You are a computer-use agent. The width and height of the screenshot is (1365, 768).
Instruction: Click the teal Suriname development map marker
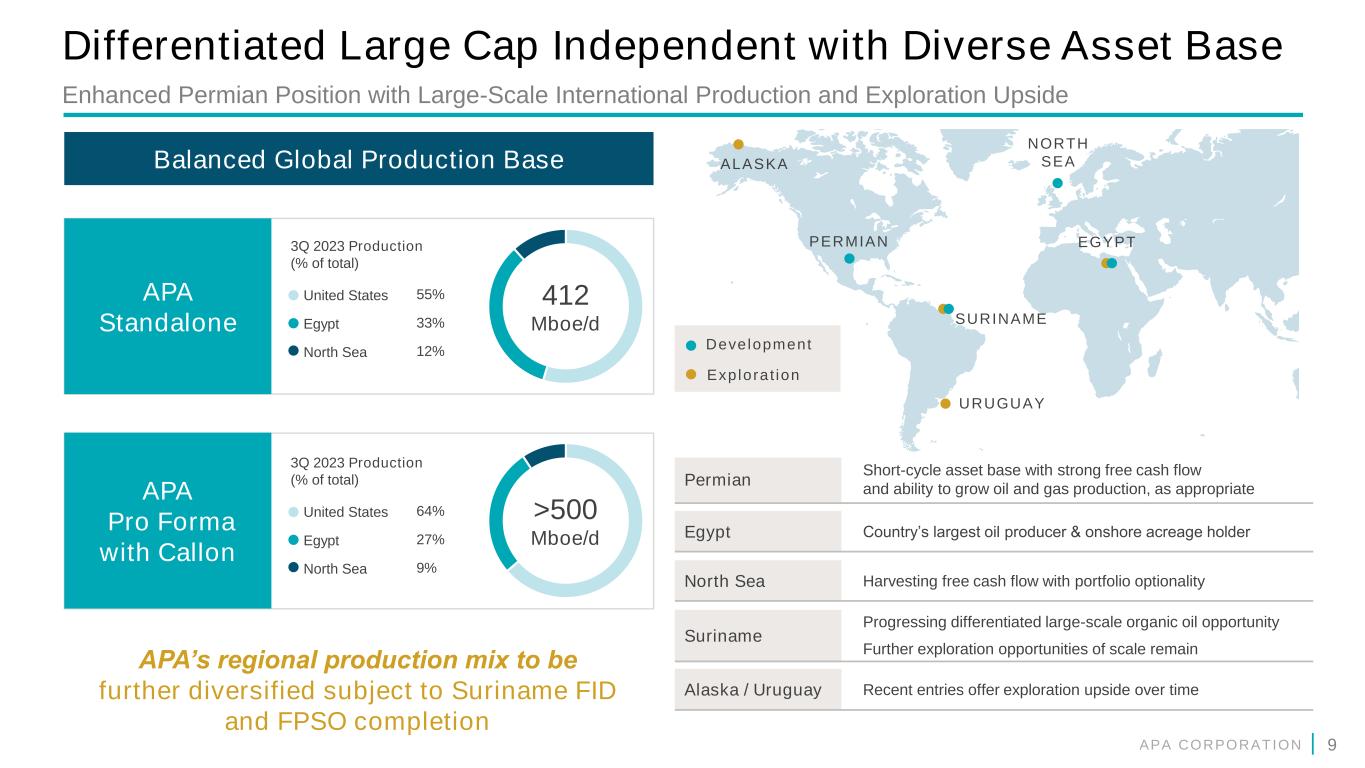tap(950, 308)
